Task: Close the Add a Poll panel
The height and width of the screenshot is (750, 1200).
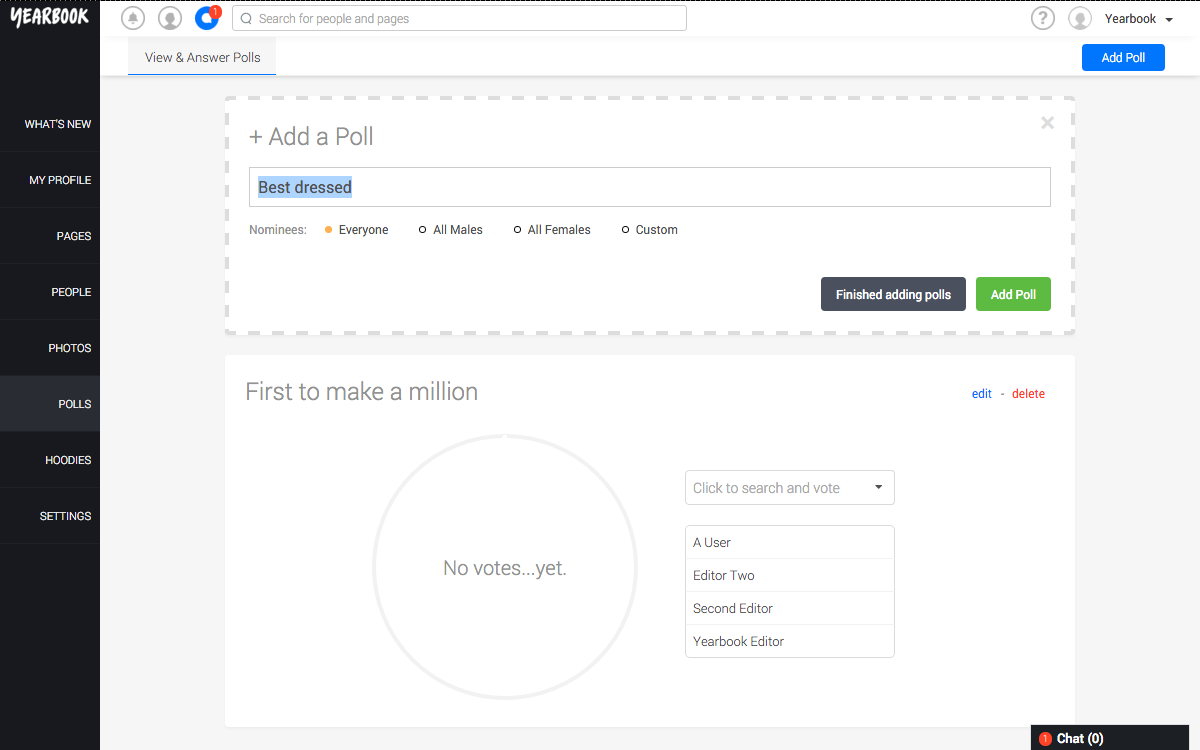Action: [x=1047, y=123]
